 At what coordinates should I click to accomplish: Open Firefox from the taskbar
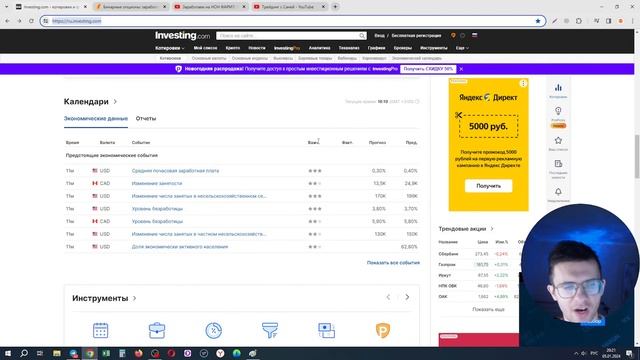[x=139, y=353]
